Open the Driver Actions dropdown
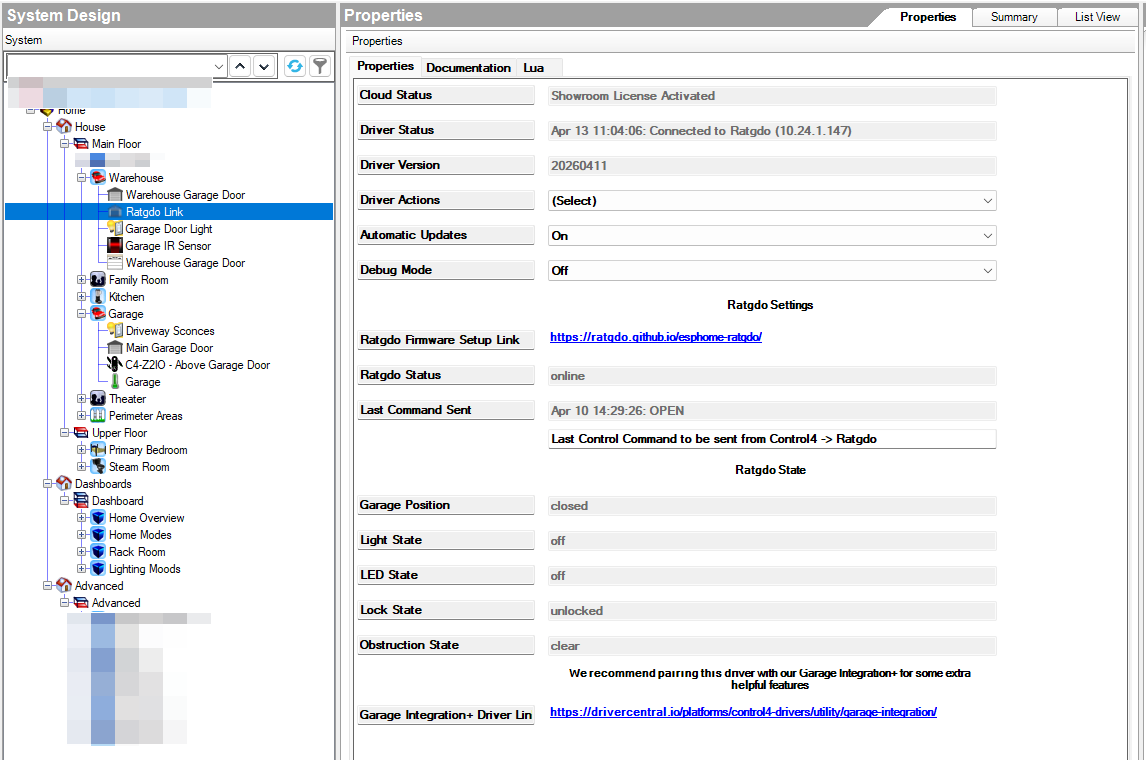 [x=772, y=201]
